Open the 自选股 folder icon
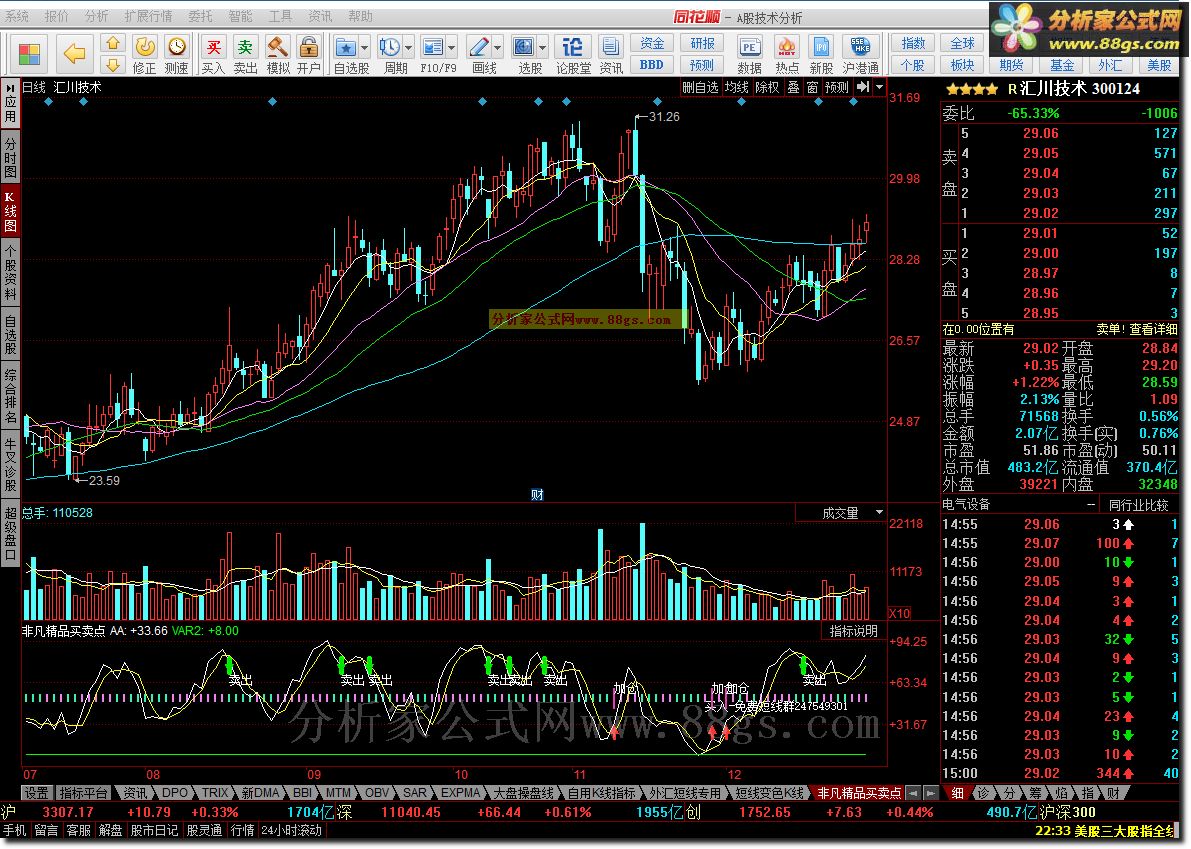 346,48
